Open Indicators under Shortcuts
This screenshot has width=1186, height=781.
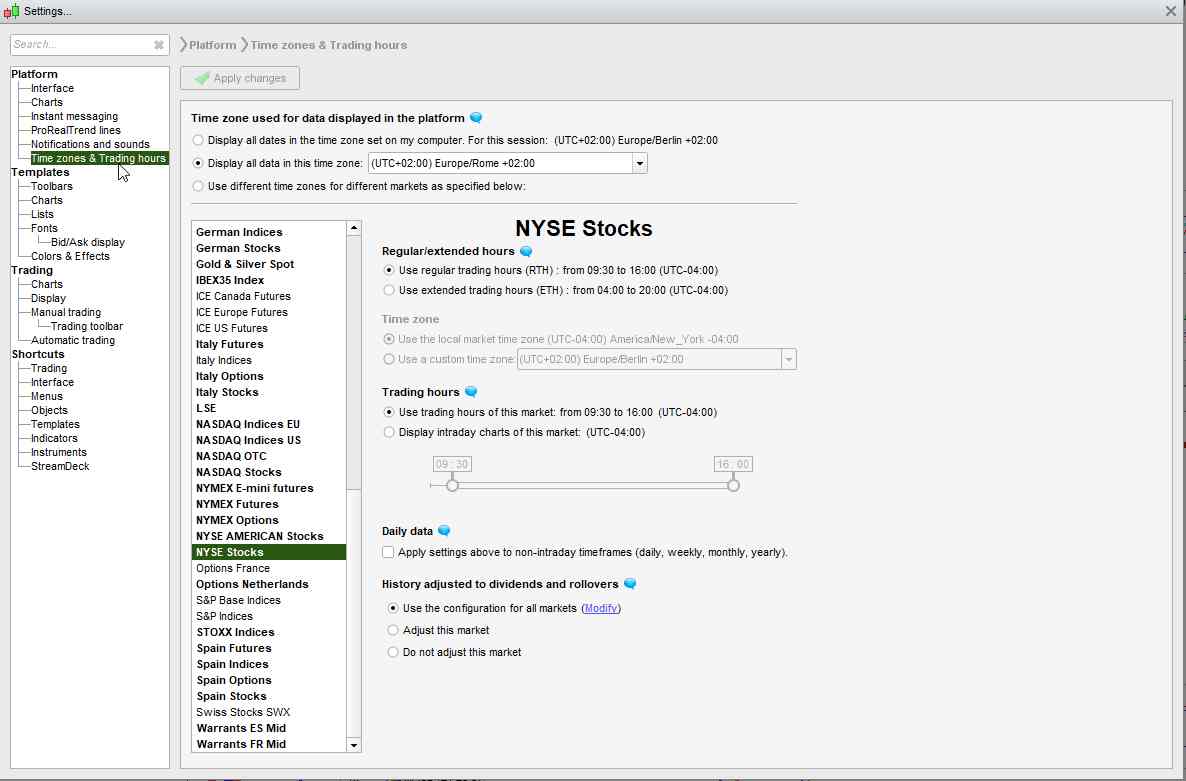pyautogui.click(x=54, y=438)
